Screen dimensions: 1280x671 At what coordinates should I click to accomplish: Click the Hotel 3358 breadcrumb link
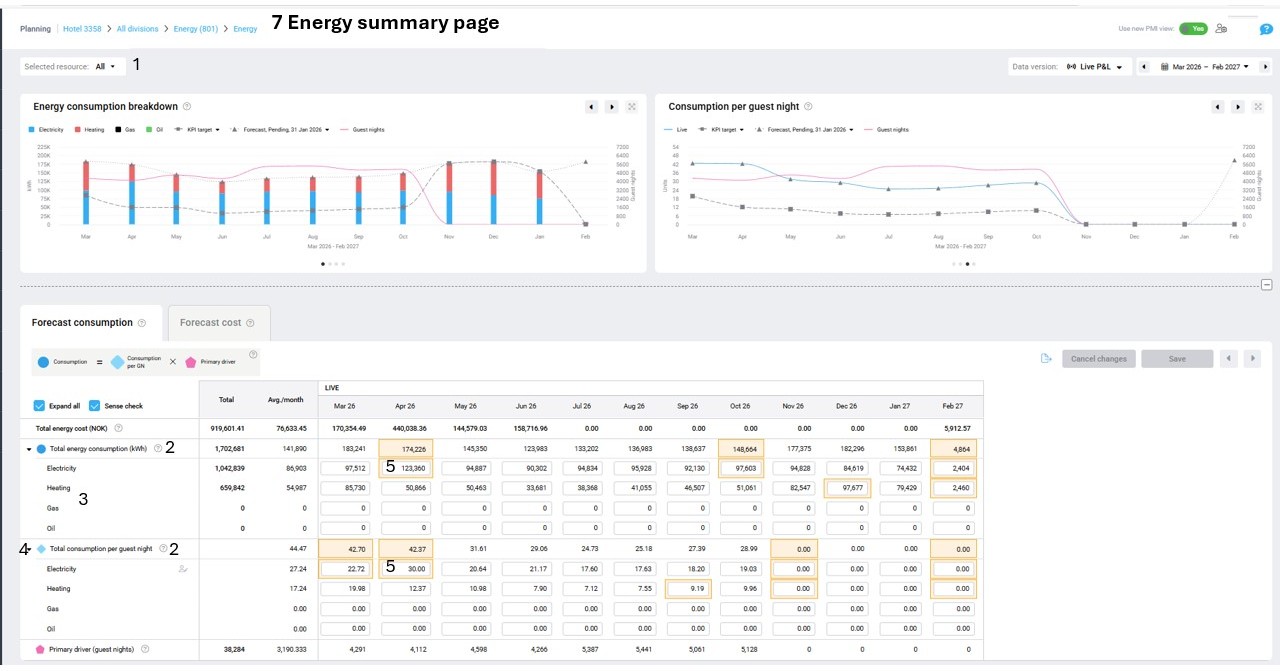84,29
